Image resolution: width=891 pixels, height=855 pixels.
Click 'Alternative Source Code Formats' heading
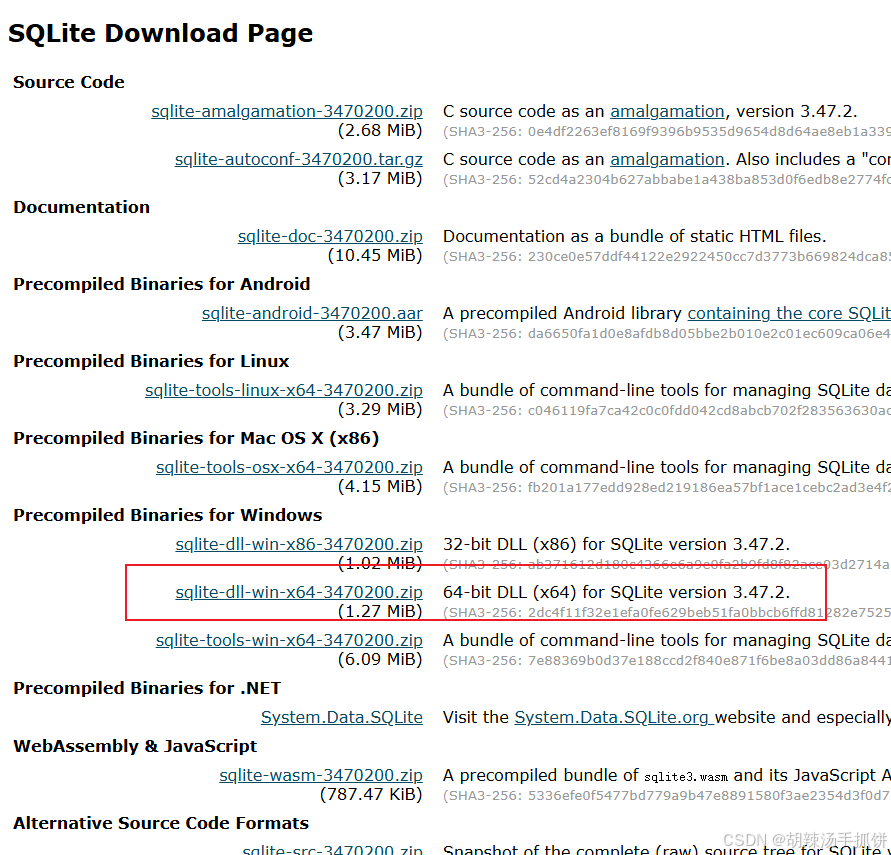[161, 823]
